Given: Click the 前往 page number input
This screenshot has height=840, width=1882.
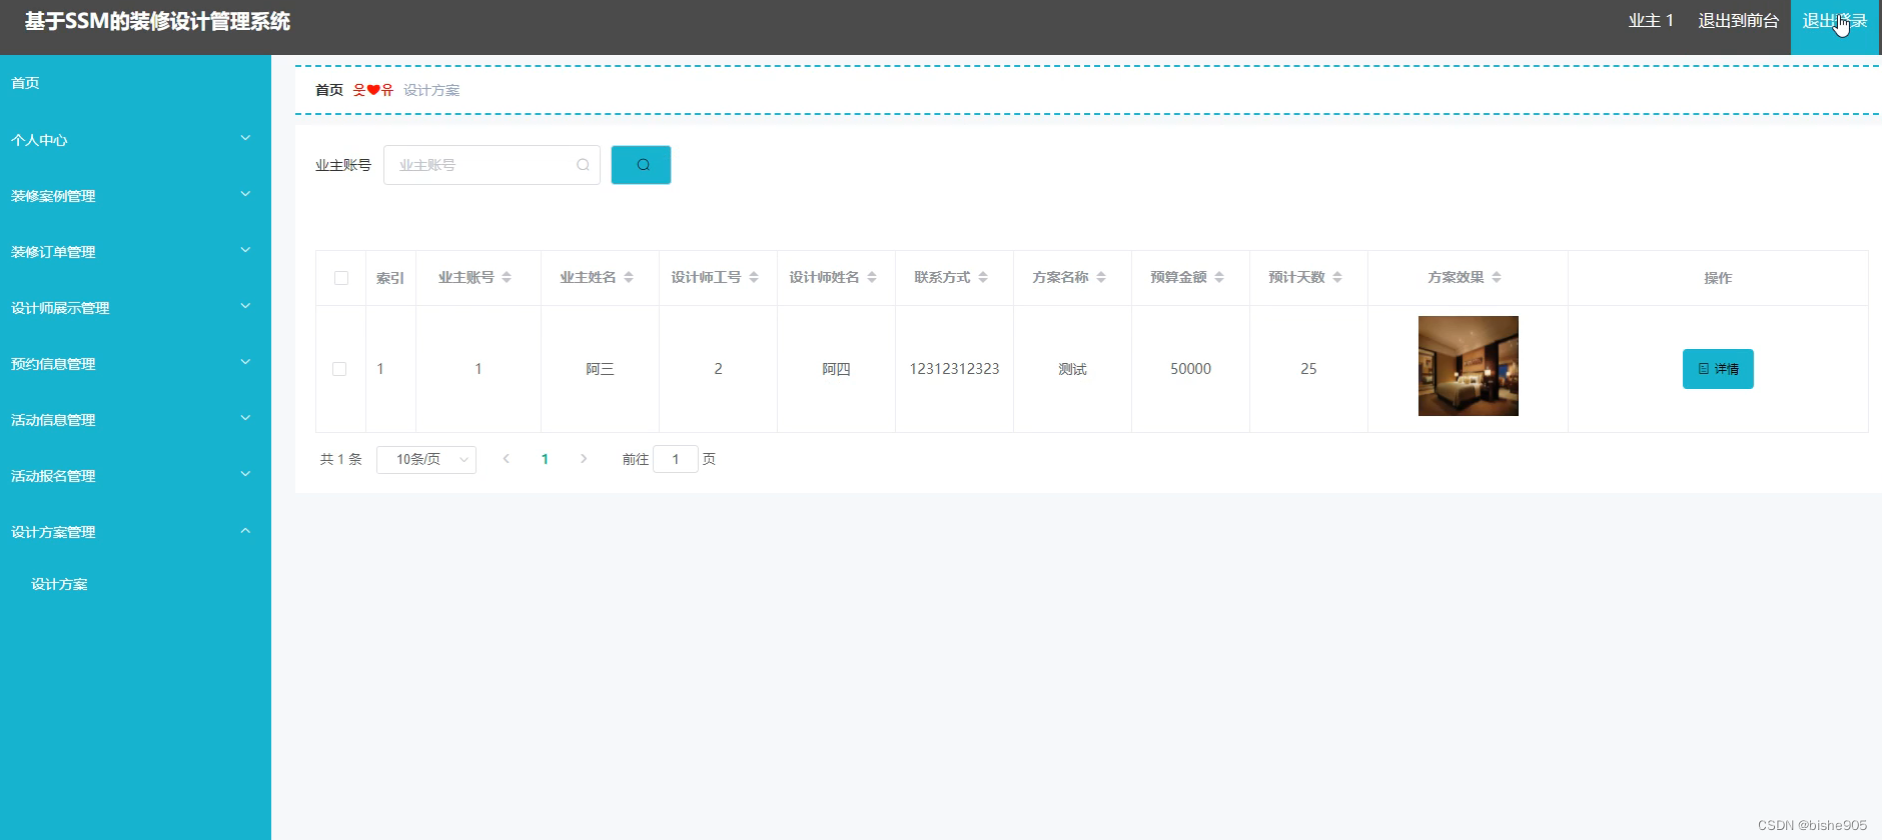Looking at the screenshot, I should (675, 459).
